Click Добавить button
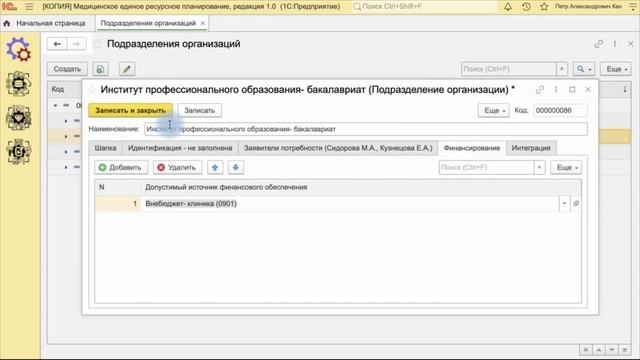640x360 pixels. point(121,167)
